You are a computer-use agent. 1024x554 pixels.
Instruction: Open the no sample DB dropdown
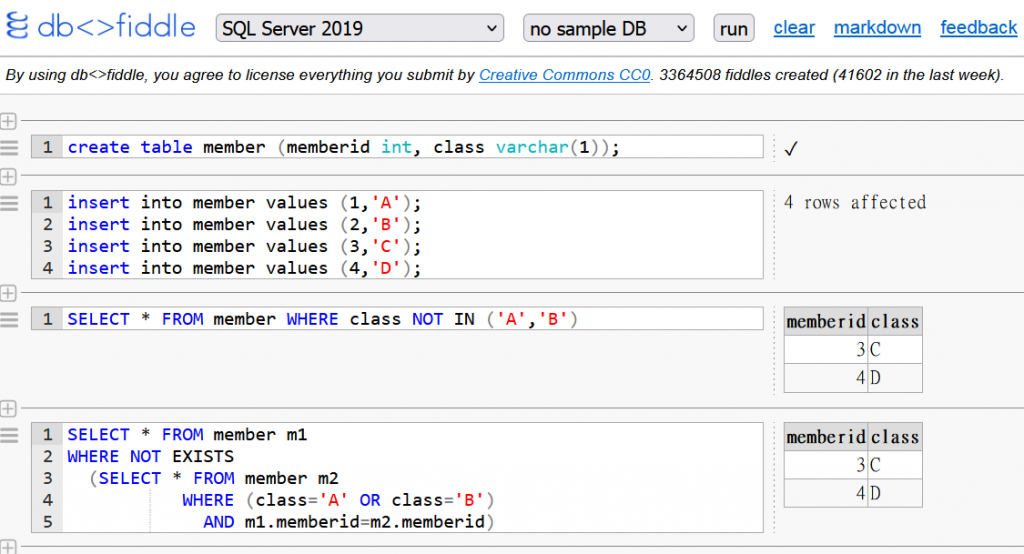pyautogui.click(x=609, y=28)
